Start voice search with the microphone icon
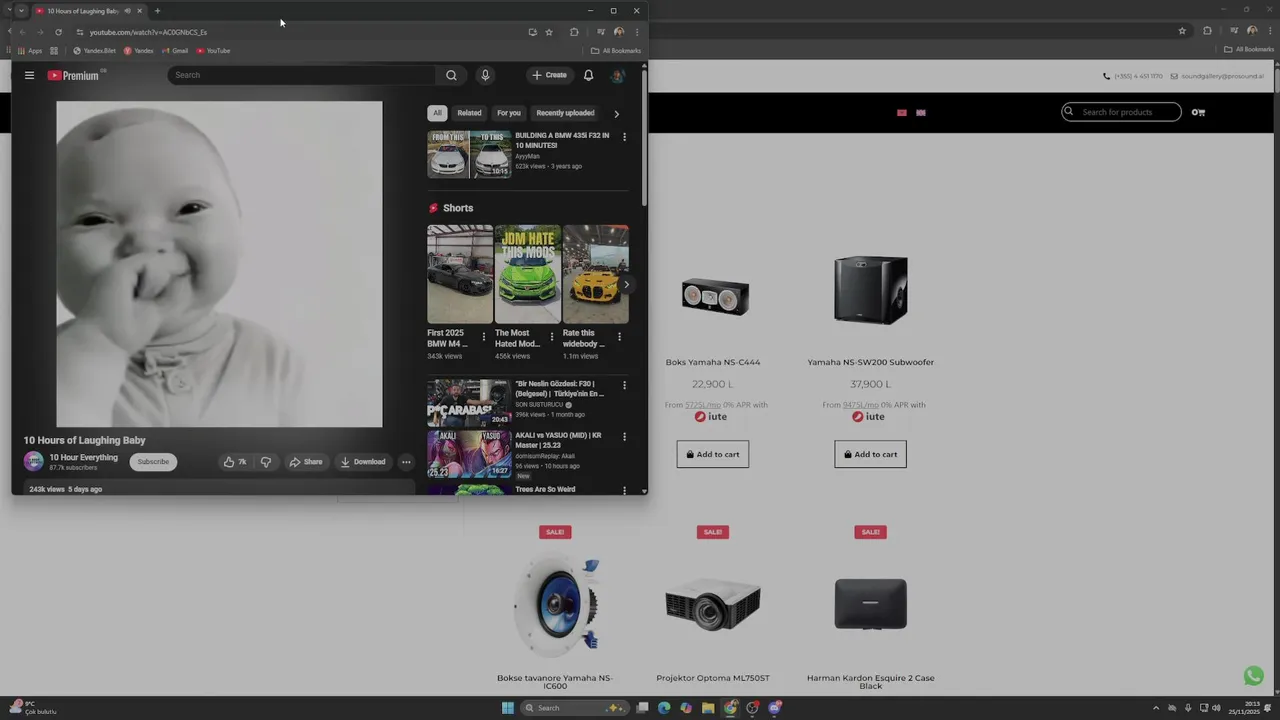1280x720 pixels. pos(485,75)
